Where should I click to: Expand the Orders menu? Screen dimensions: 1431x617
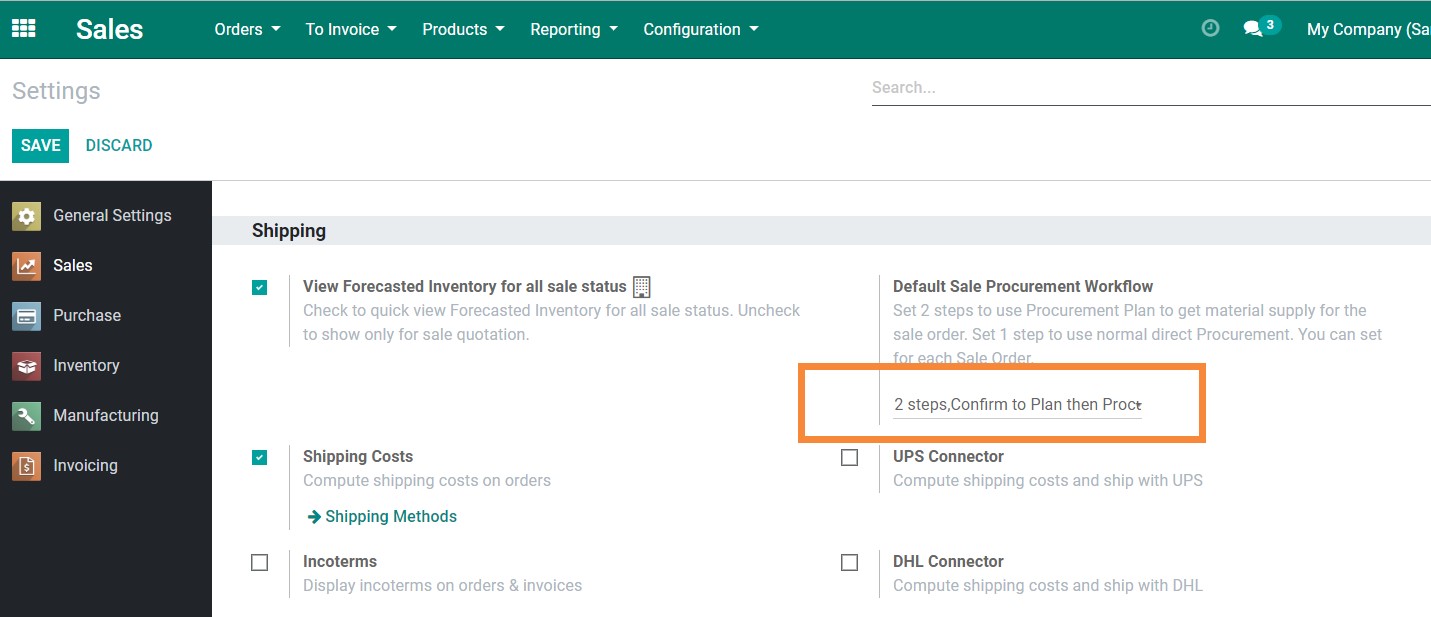pos(247,29)
